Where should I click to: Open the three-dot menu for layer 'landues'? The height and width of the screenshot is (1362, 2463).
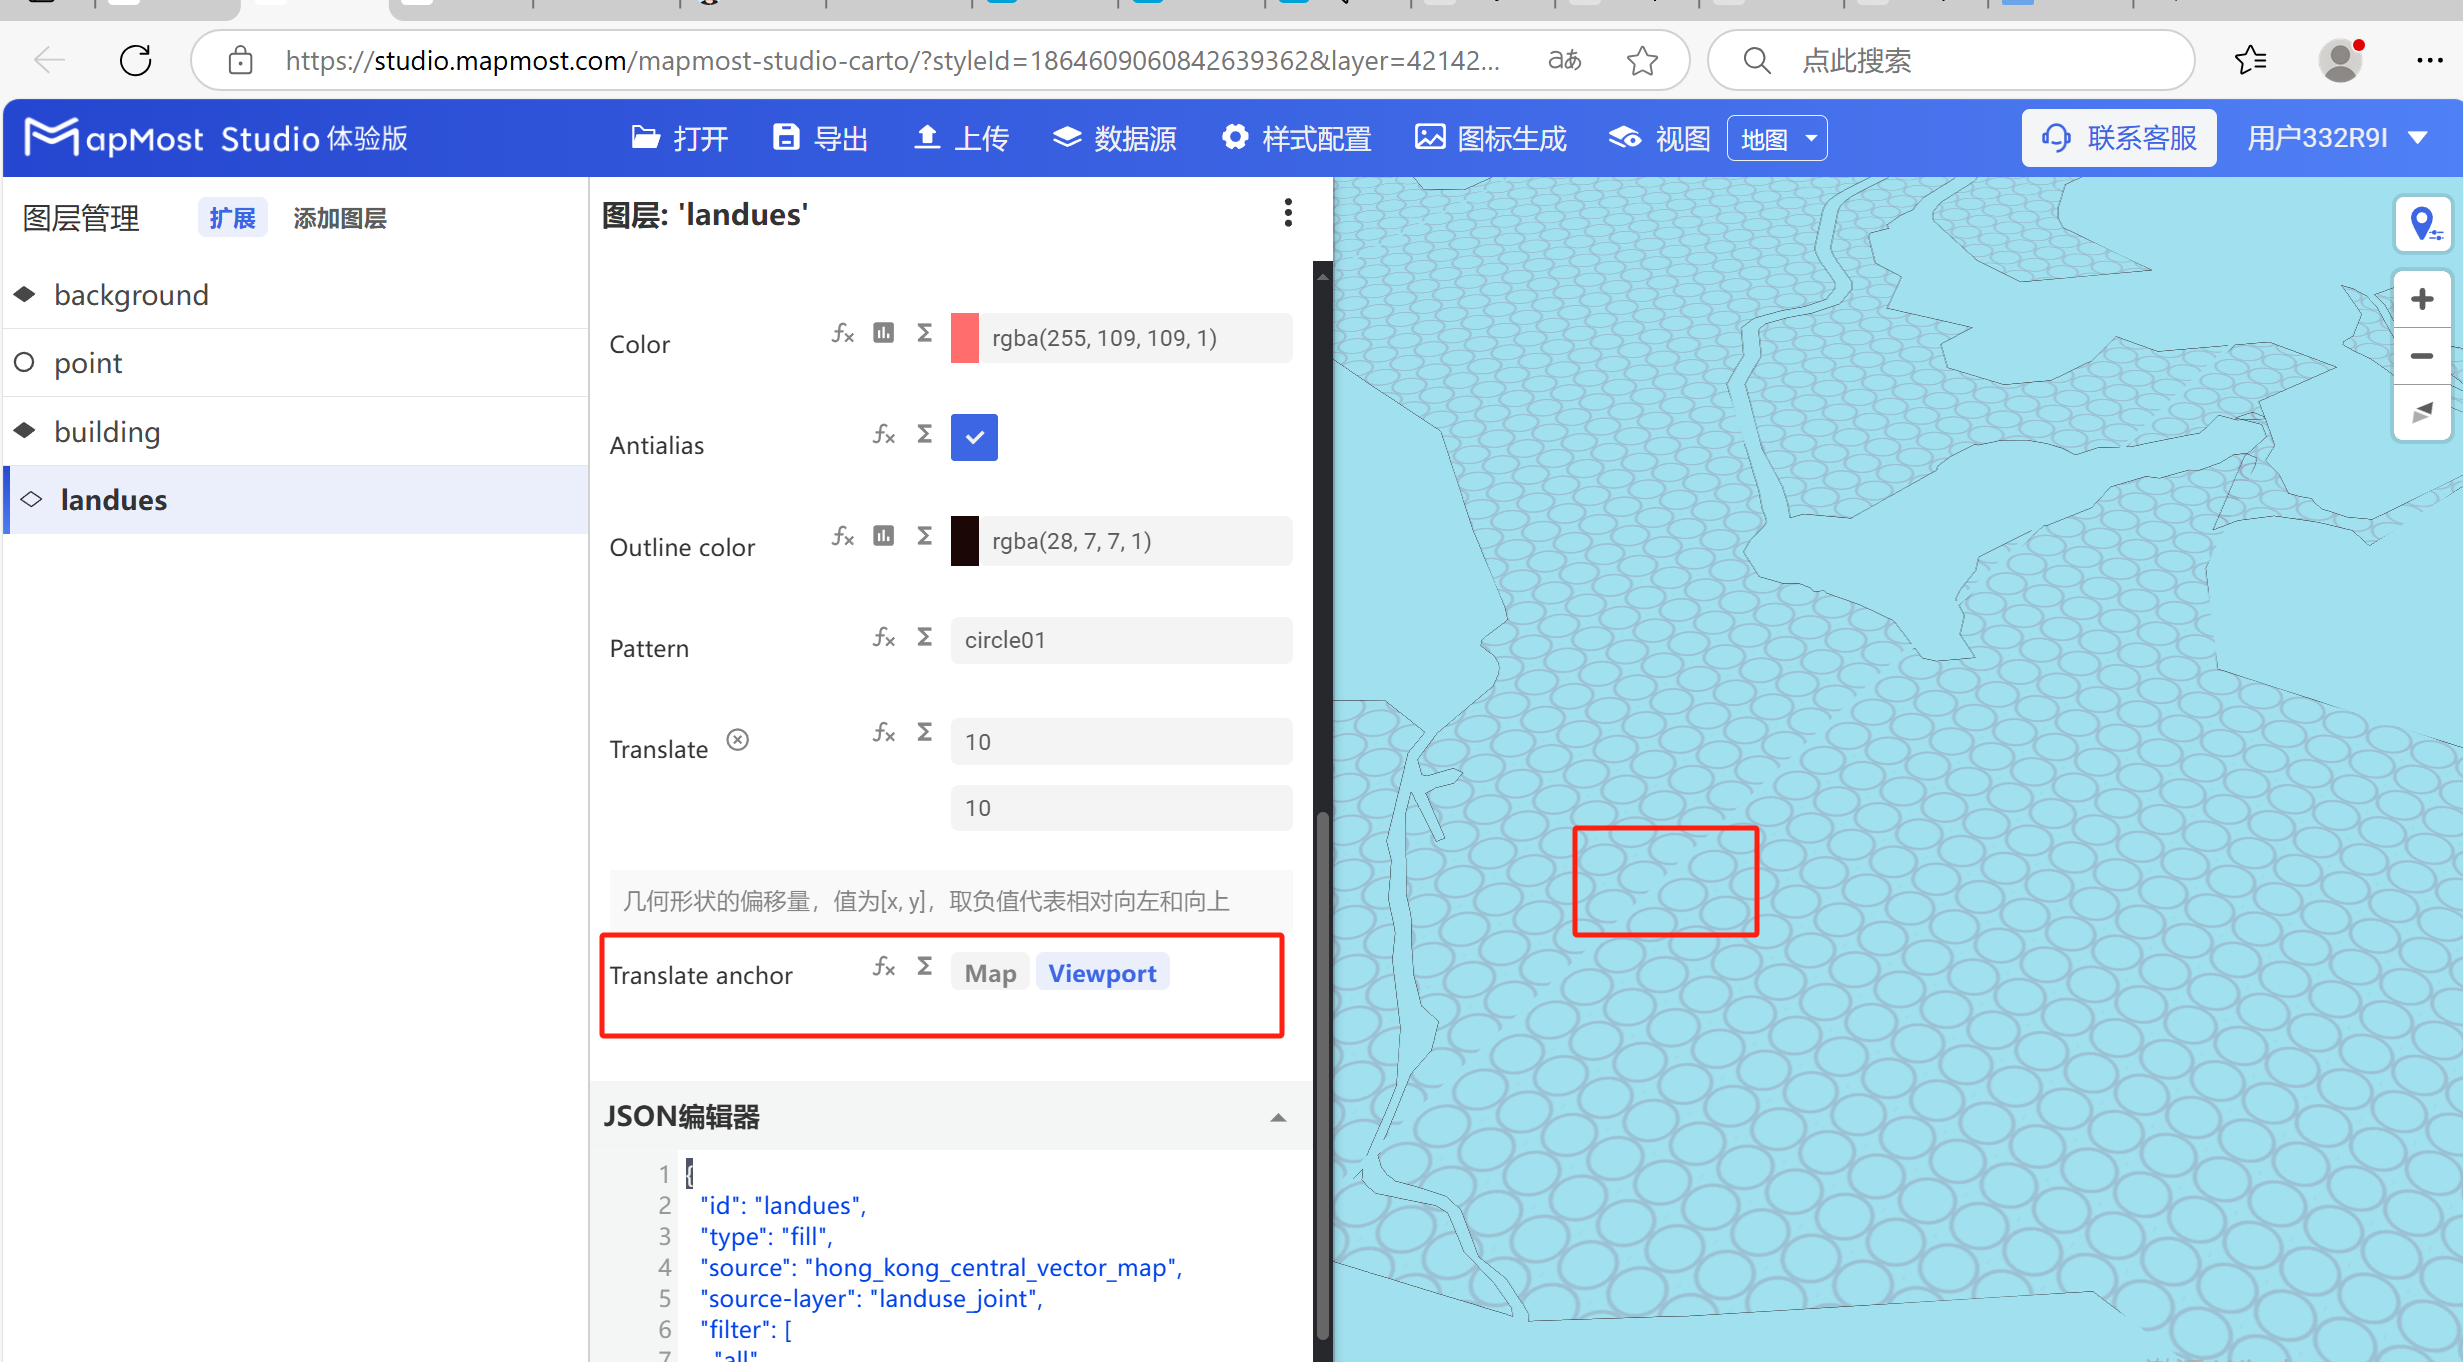pyautogui.click(x=1287, y=213)
